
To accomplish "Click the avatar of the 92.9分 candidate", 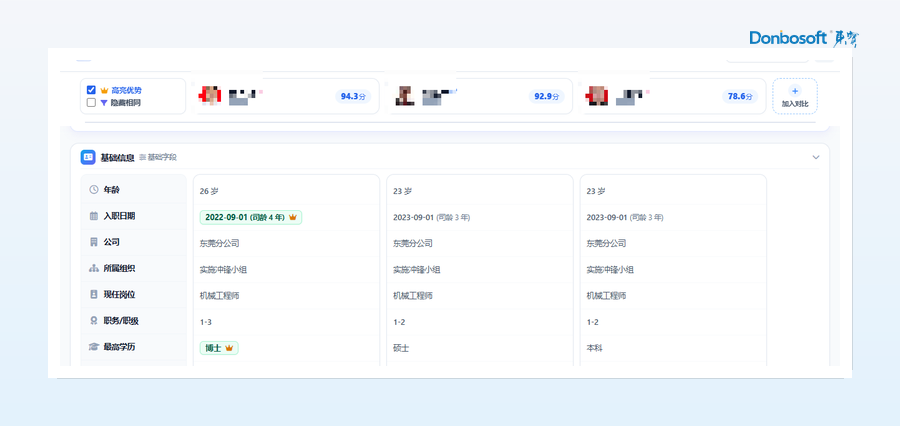I will point(405,95).
